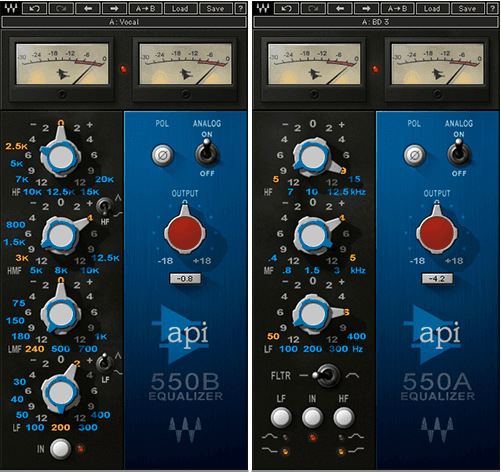
Task: Click the Load button in 550B
Action: tap(180, 8)
